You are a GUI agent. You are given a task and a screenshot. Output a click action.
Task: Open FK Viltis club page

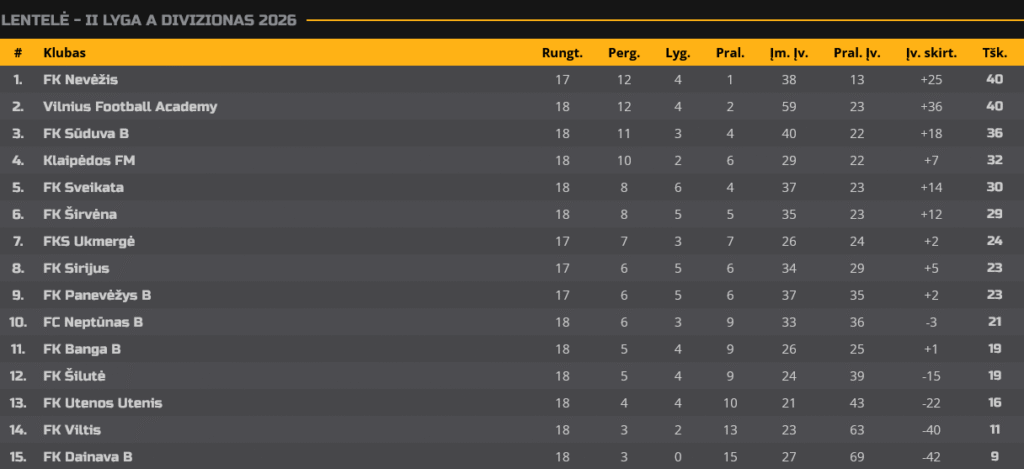[72, 430]
